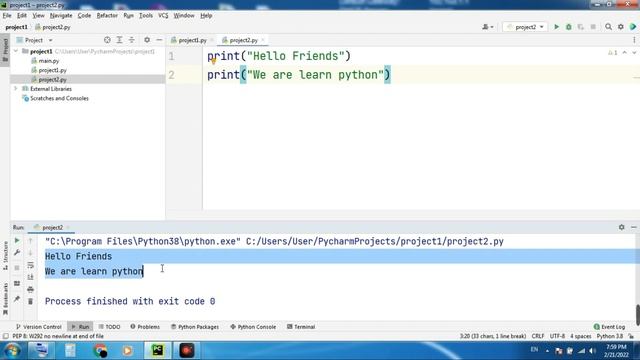Rerun project2 in Run tool window

tap(17, 240)
